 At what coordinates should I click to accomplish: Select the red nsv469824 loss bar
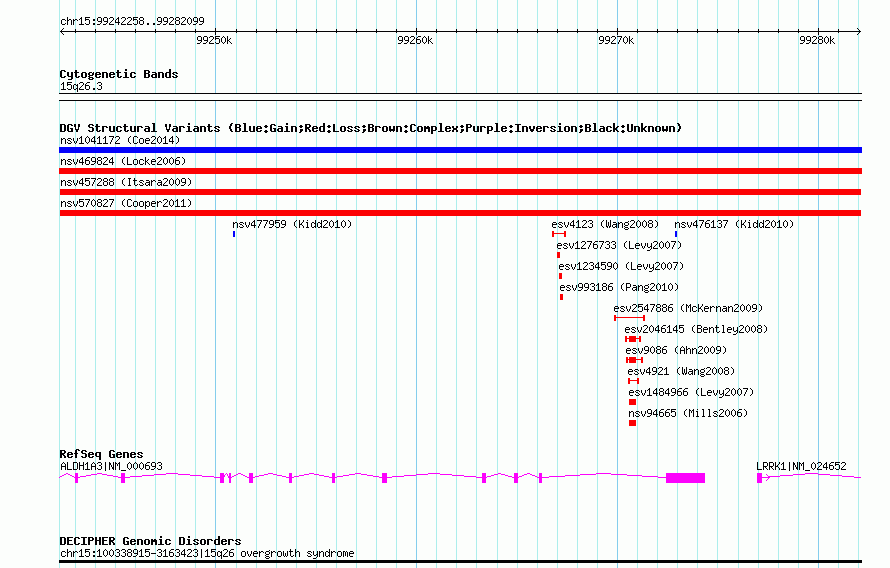[x=460, y=171]
